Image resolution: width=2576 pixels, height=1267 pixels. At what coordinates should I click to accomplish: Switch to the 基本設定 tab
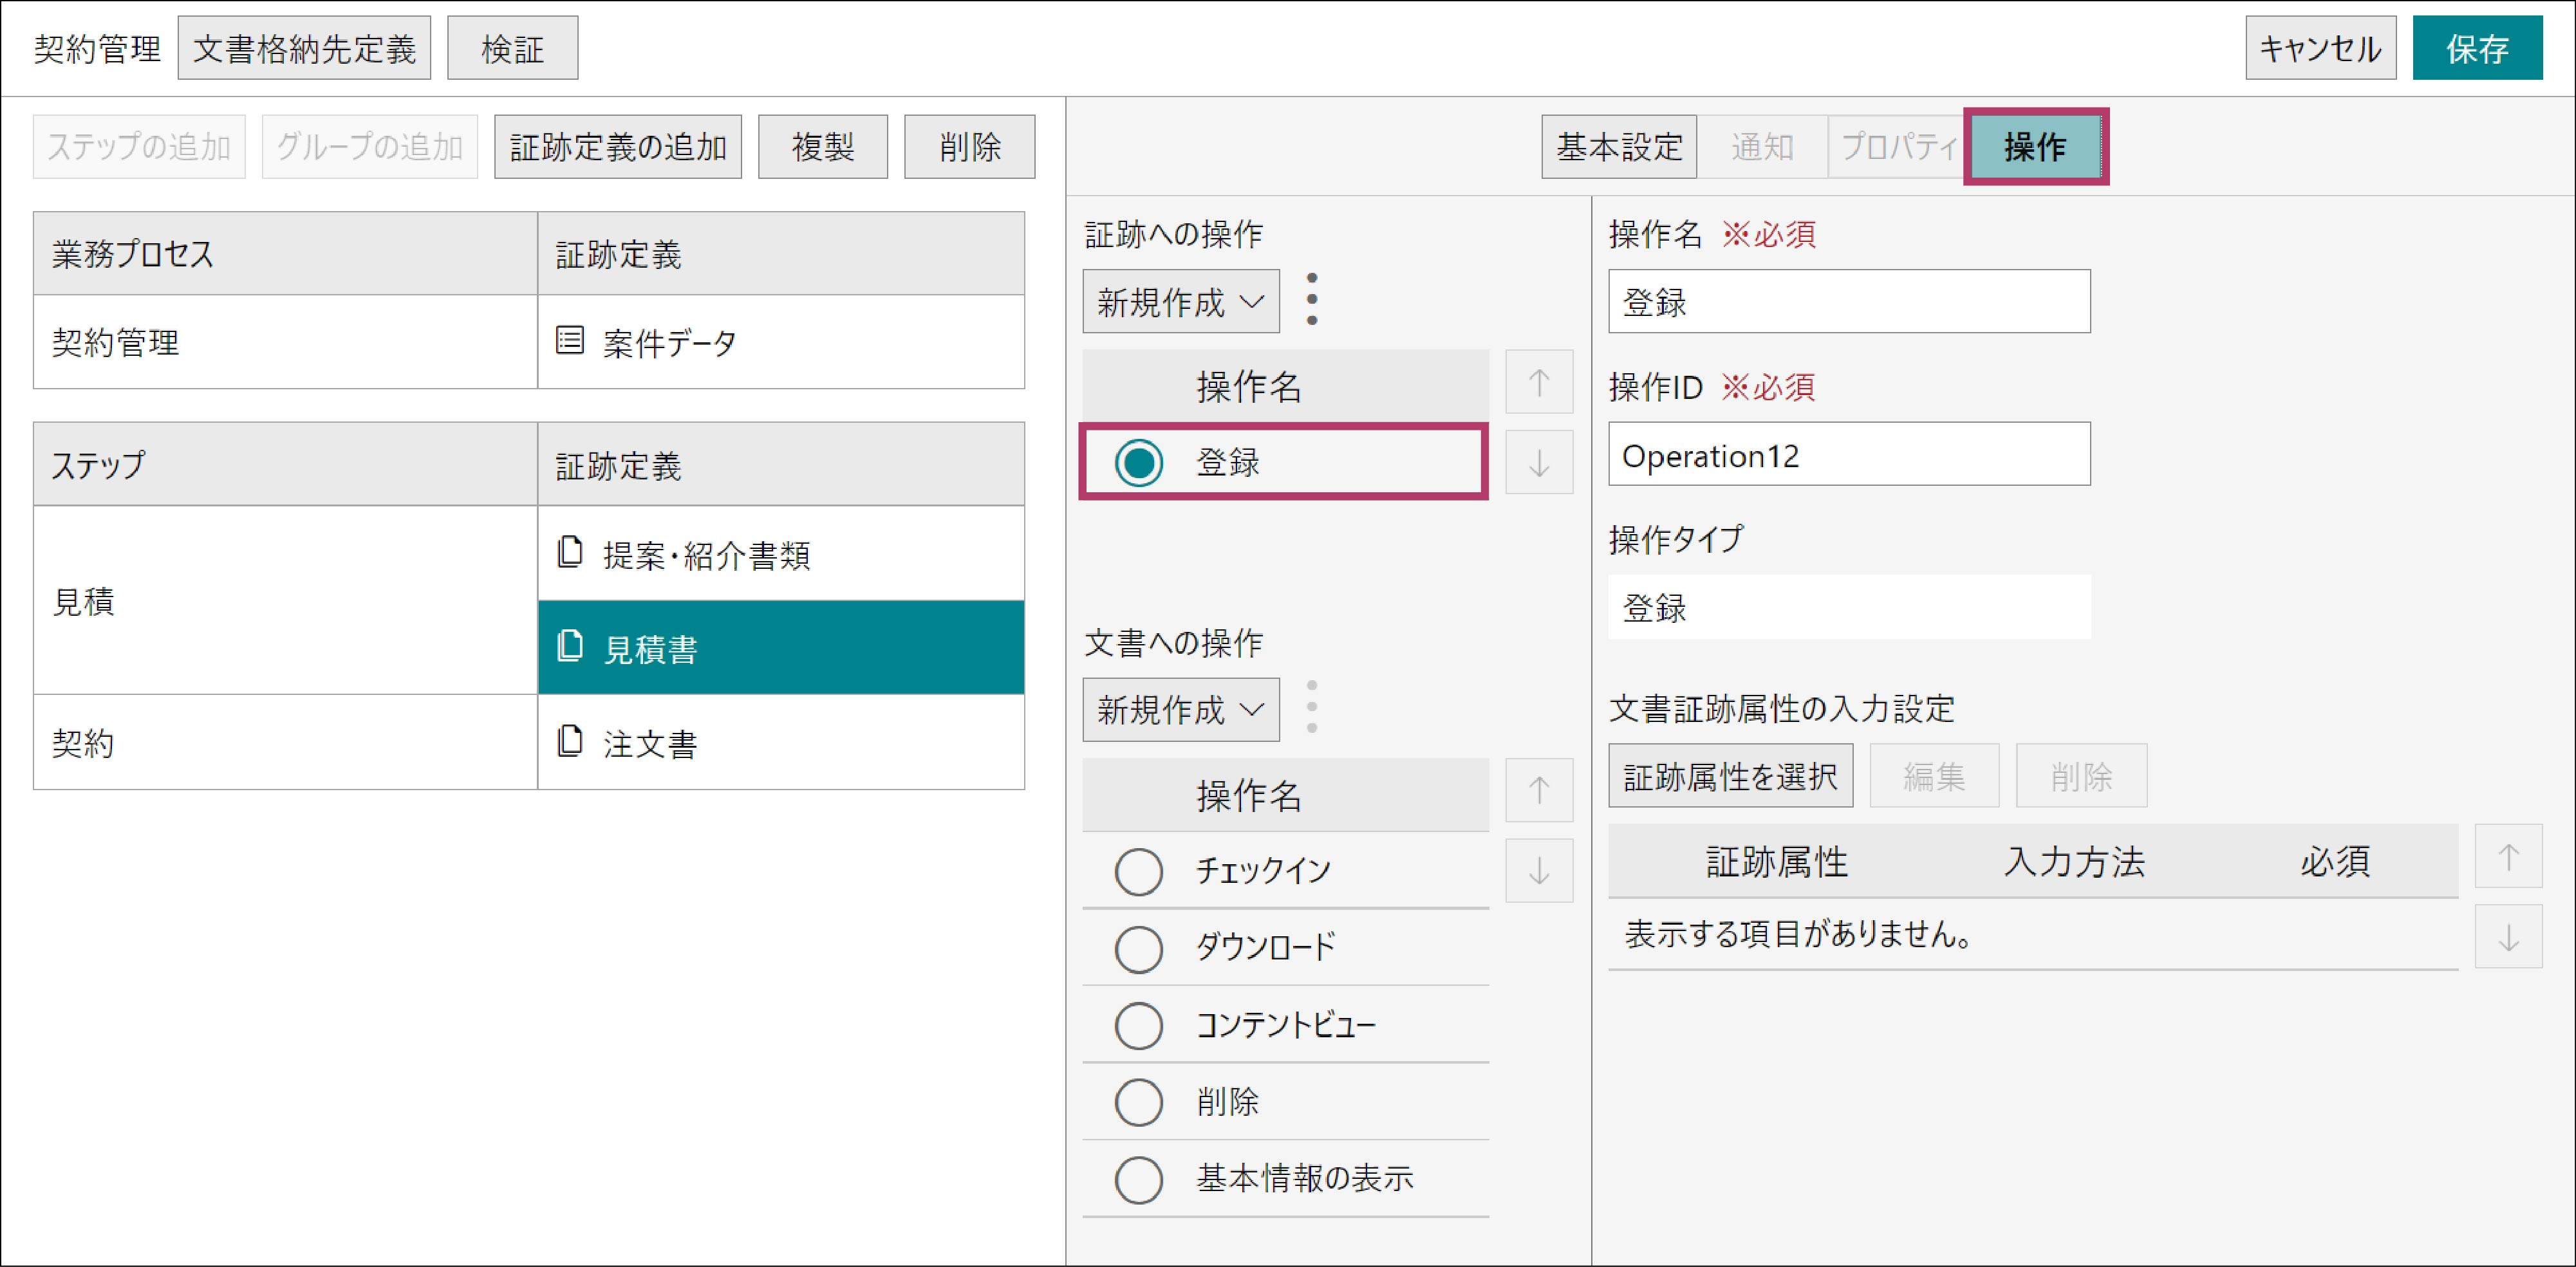1619,147
